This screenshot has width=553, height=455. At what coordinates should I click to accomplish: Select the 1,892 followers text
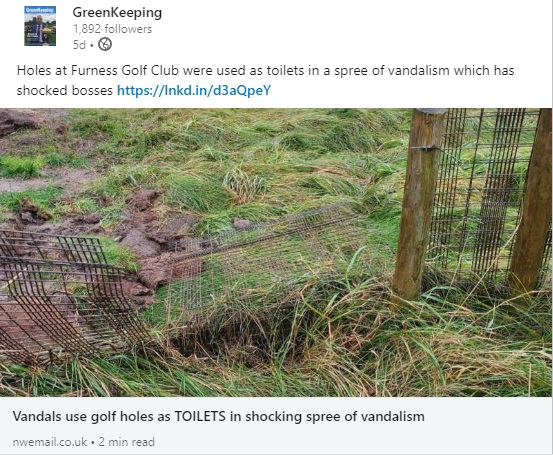point(112,29)
